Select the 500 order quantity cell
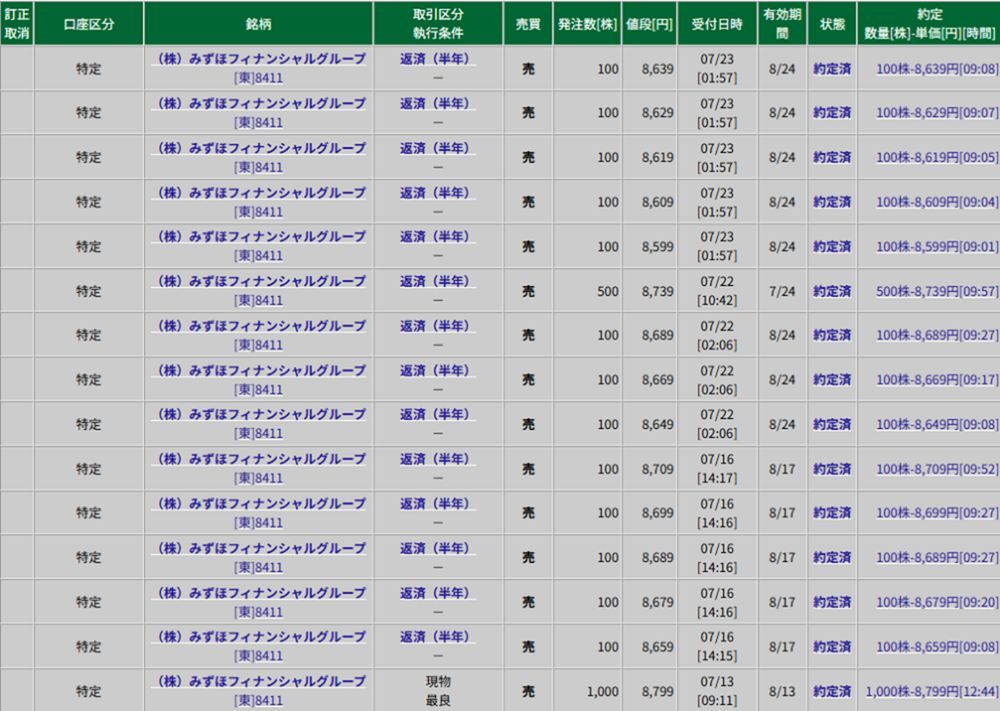 click(587, 291)
